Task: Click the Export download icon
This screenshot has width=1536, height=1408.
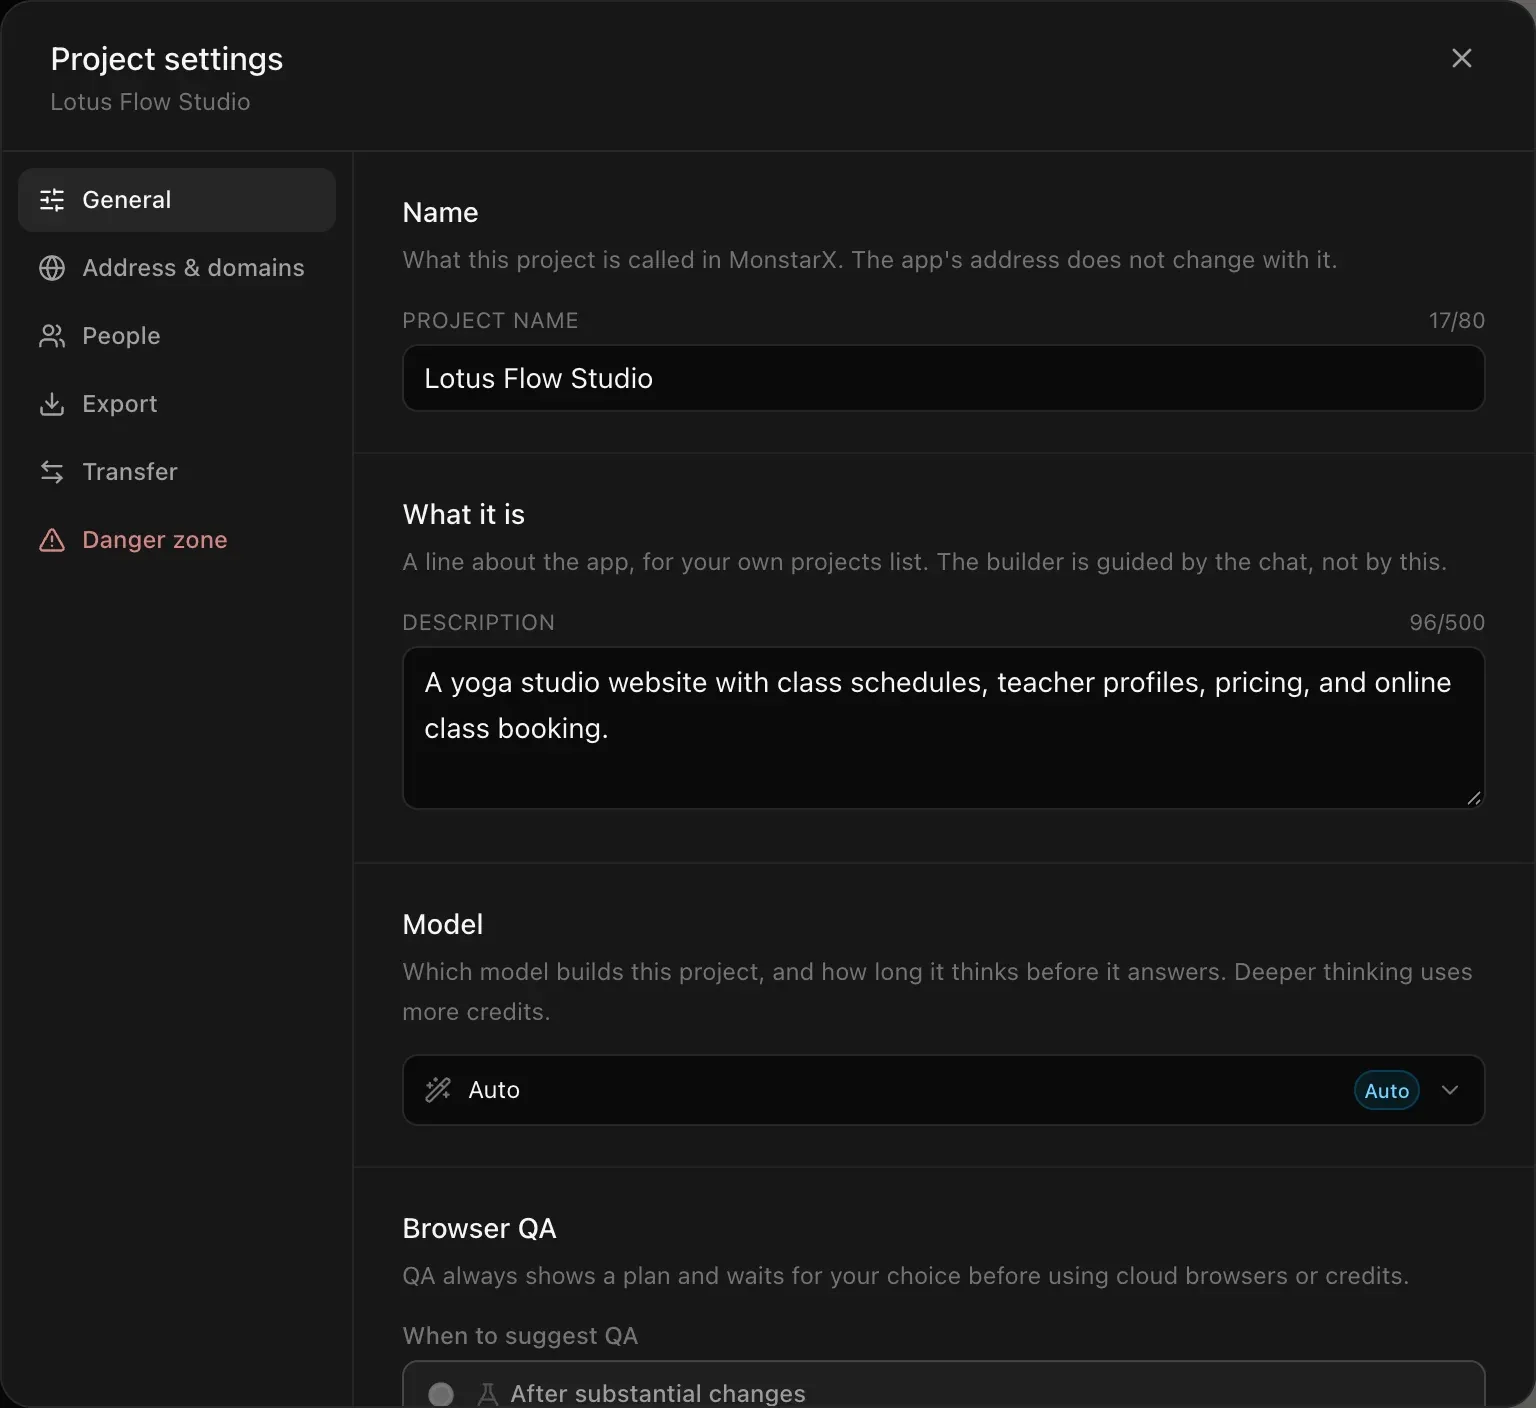Action: 52,404
